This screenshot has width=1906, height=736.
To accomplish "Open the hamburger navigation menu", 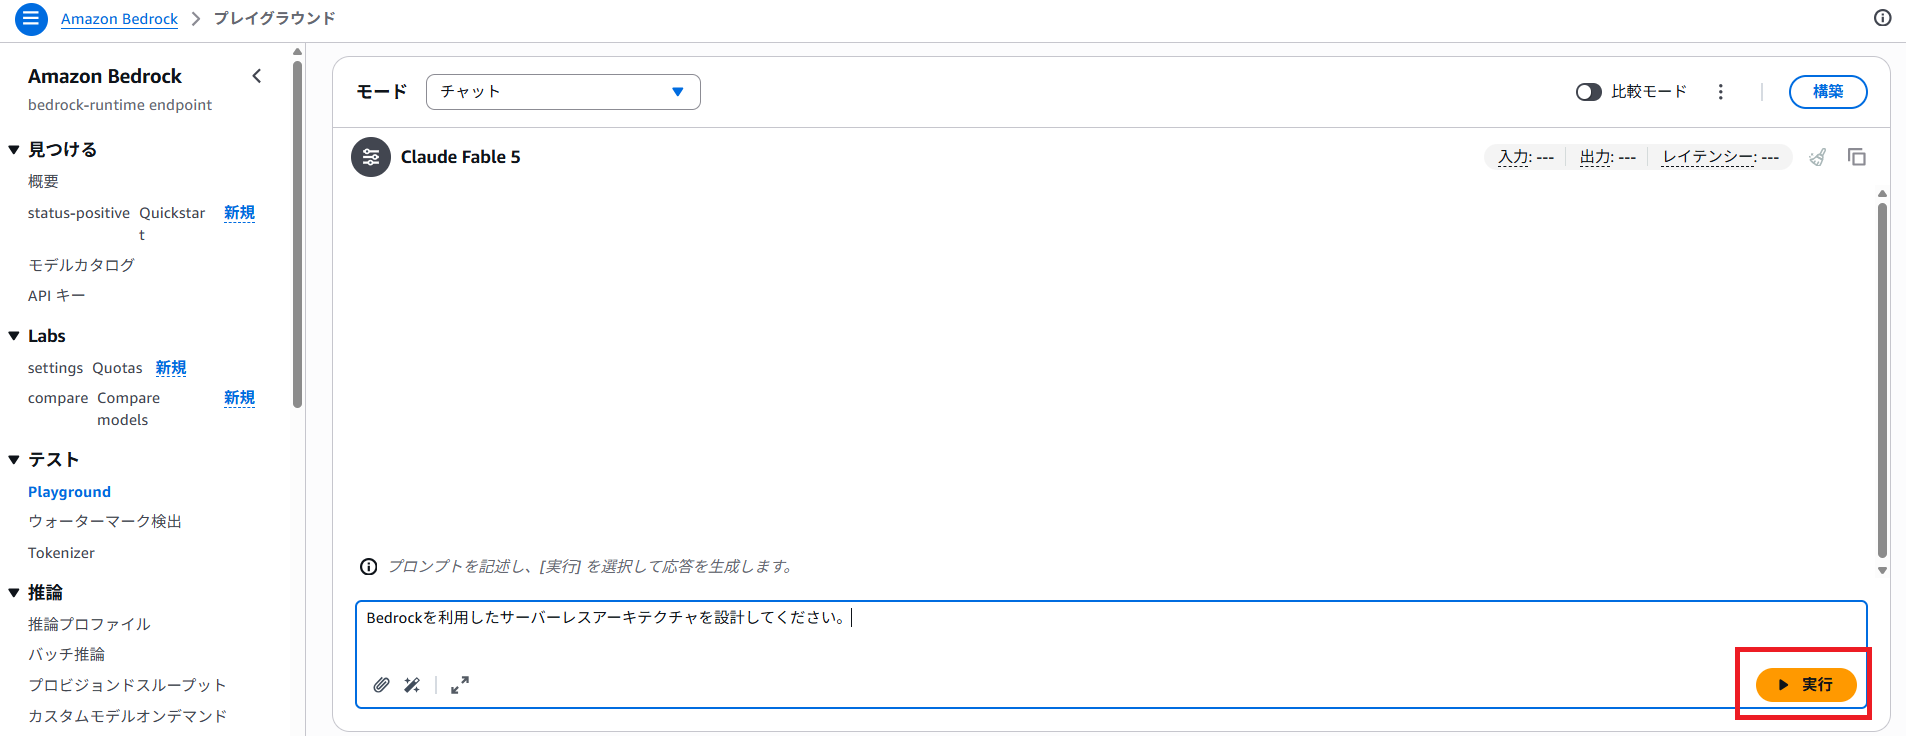I will coord(31,18).
